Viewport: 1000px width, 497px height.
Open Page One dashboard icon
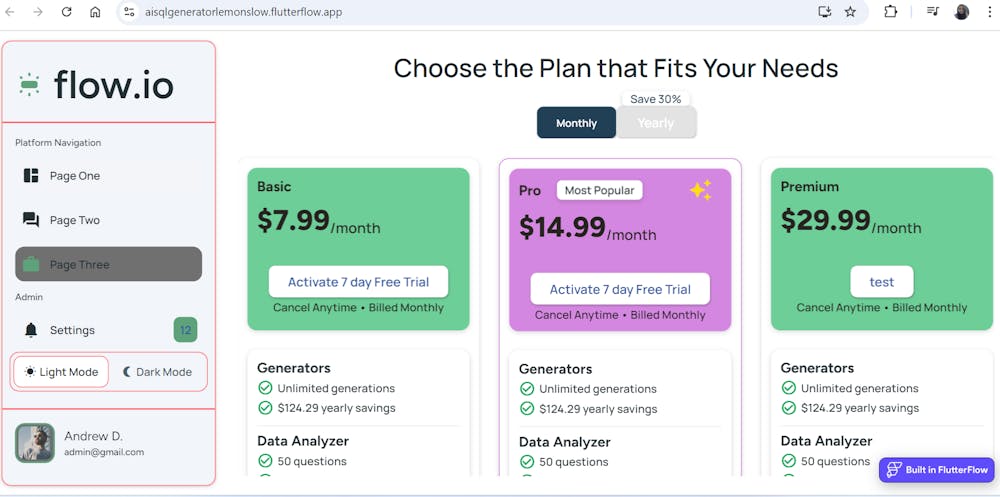[x=31, y=176]
